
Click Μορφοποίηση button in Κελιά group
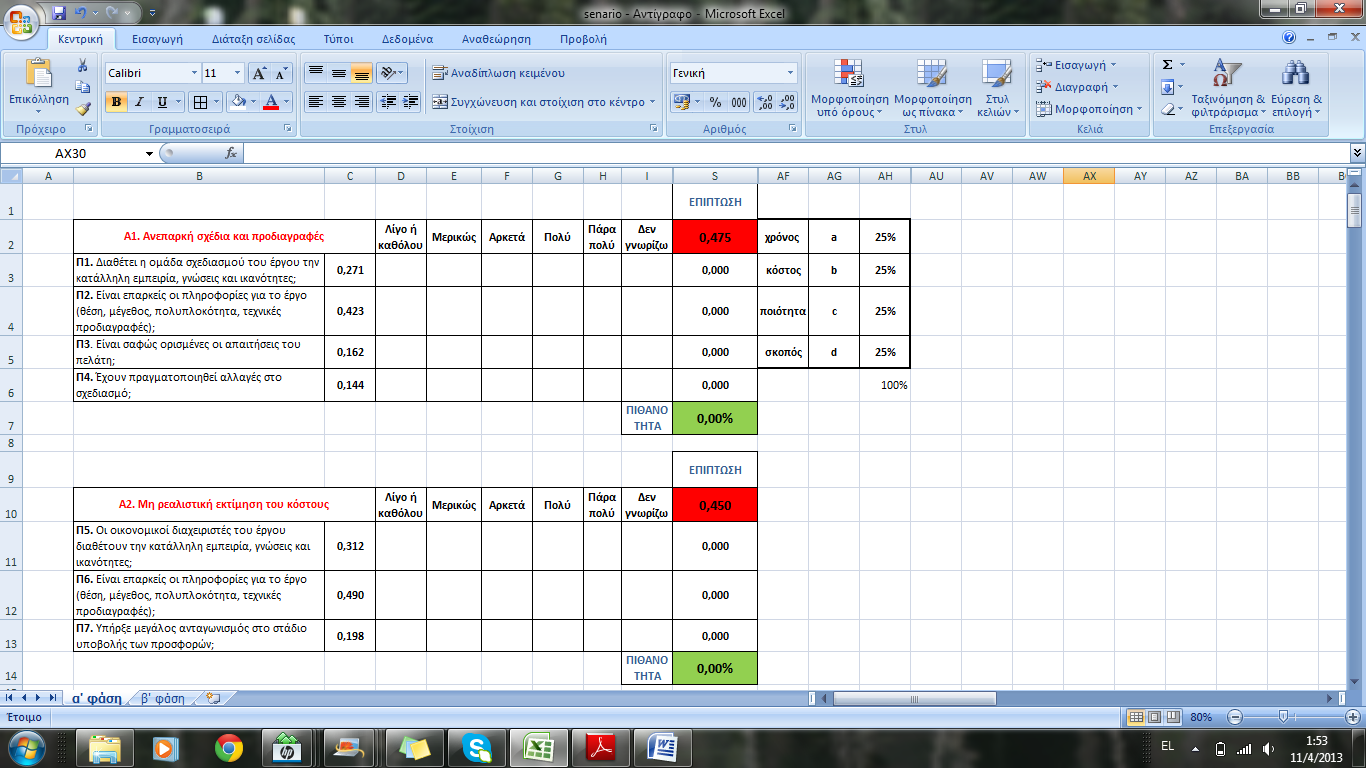(x=1087, y=109)
